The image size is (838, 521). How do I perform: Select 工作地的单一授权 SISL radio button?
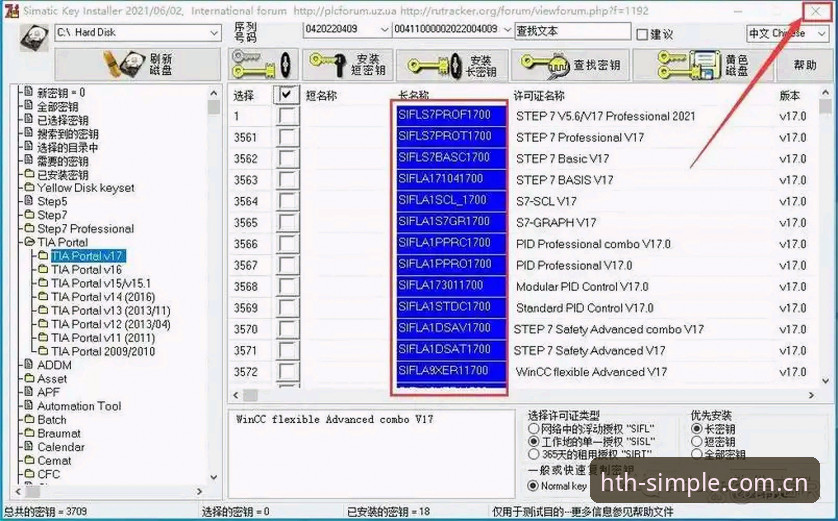533,441
